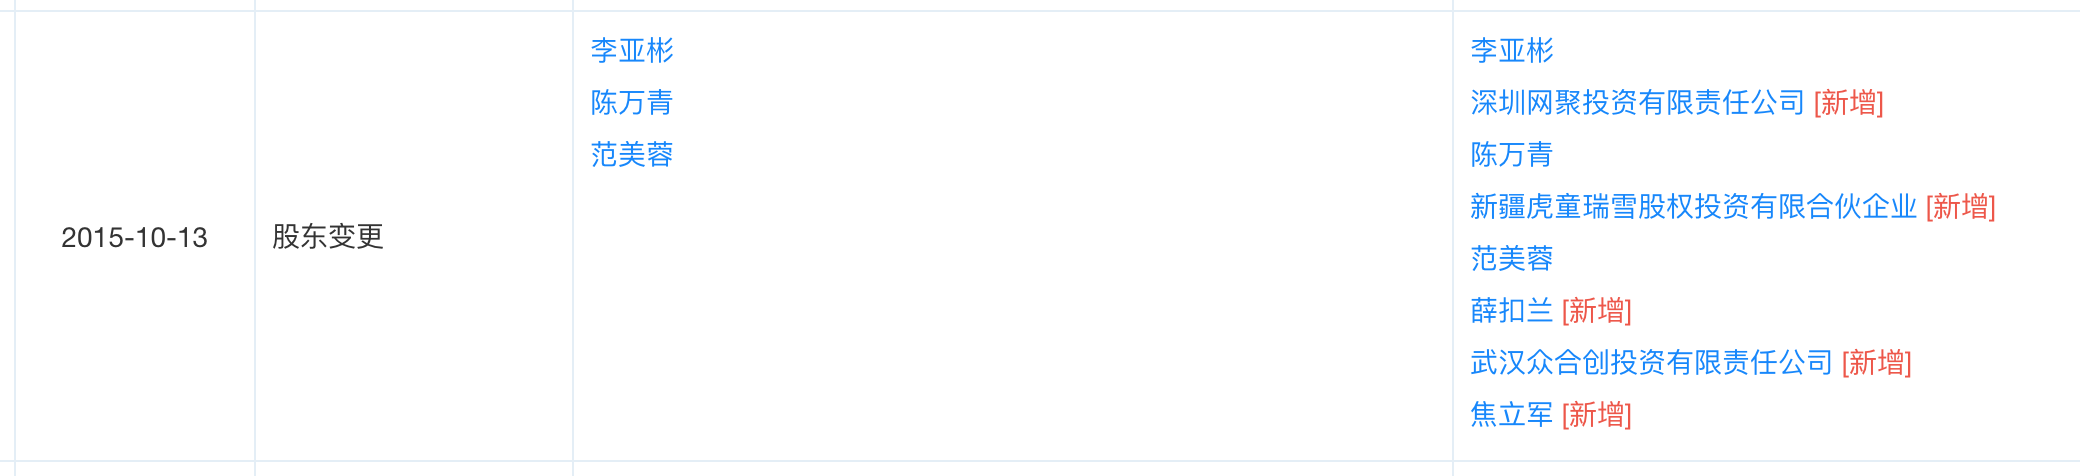Open 李亚彬 link above 深圳网聚投资有限责任公司
This screenshot has width=2080, height=476.
pos(1512,50)
